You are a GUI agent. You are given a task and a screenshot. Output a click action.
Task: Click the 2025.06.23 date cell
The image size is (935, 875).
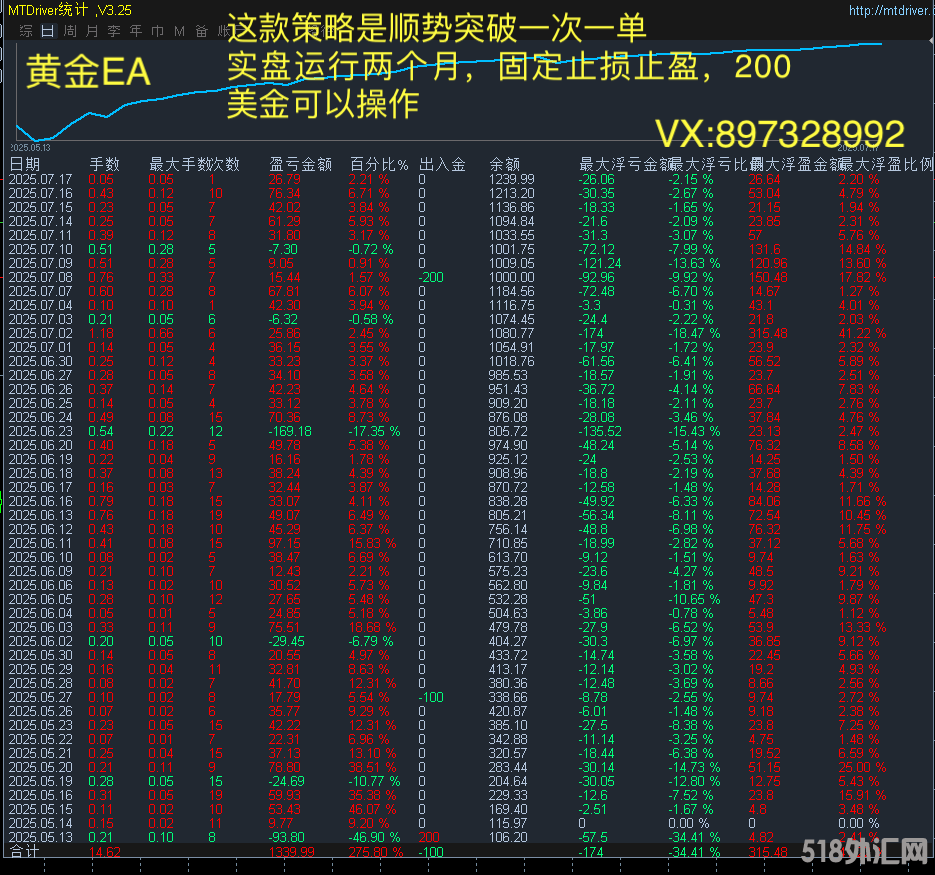tap(41, 431)
